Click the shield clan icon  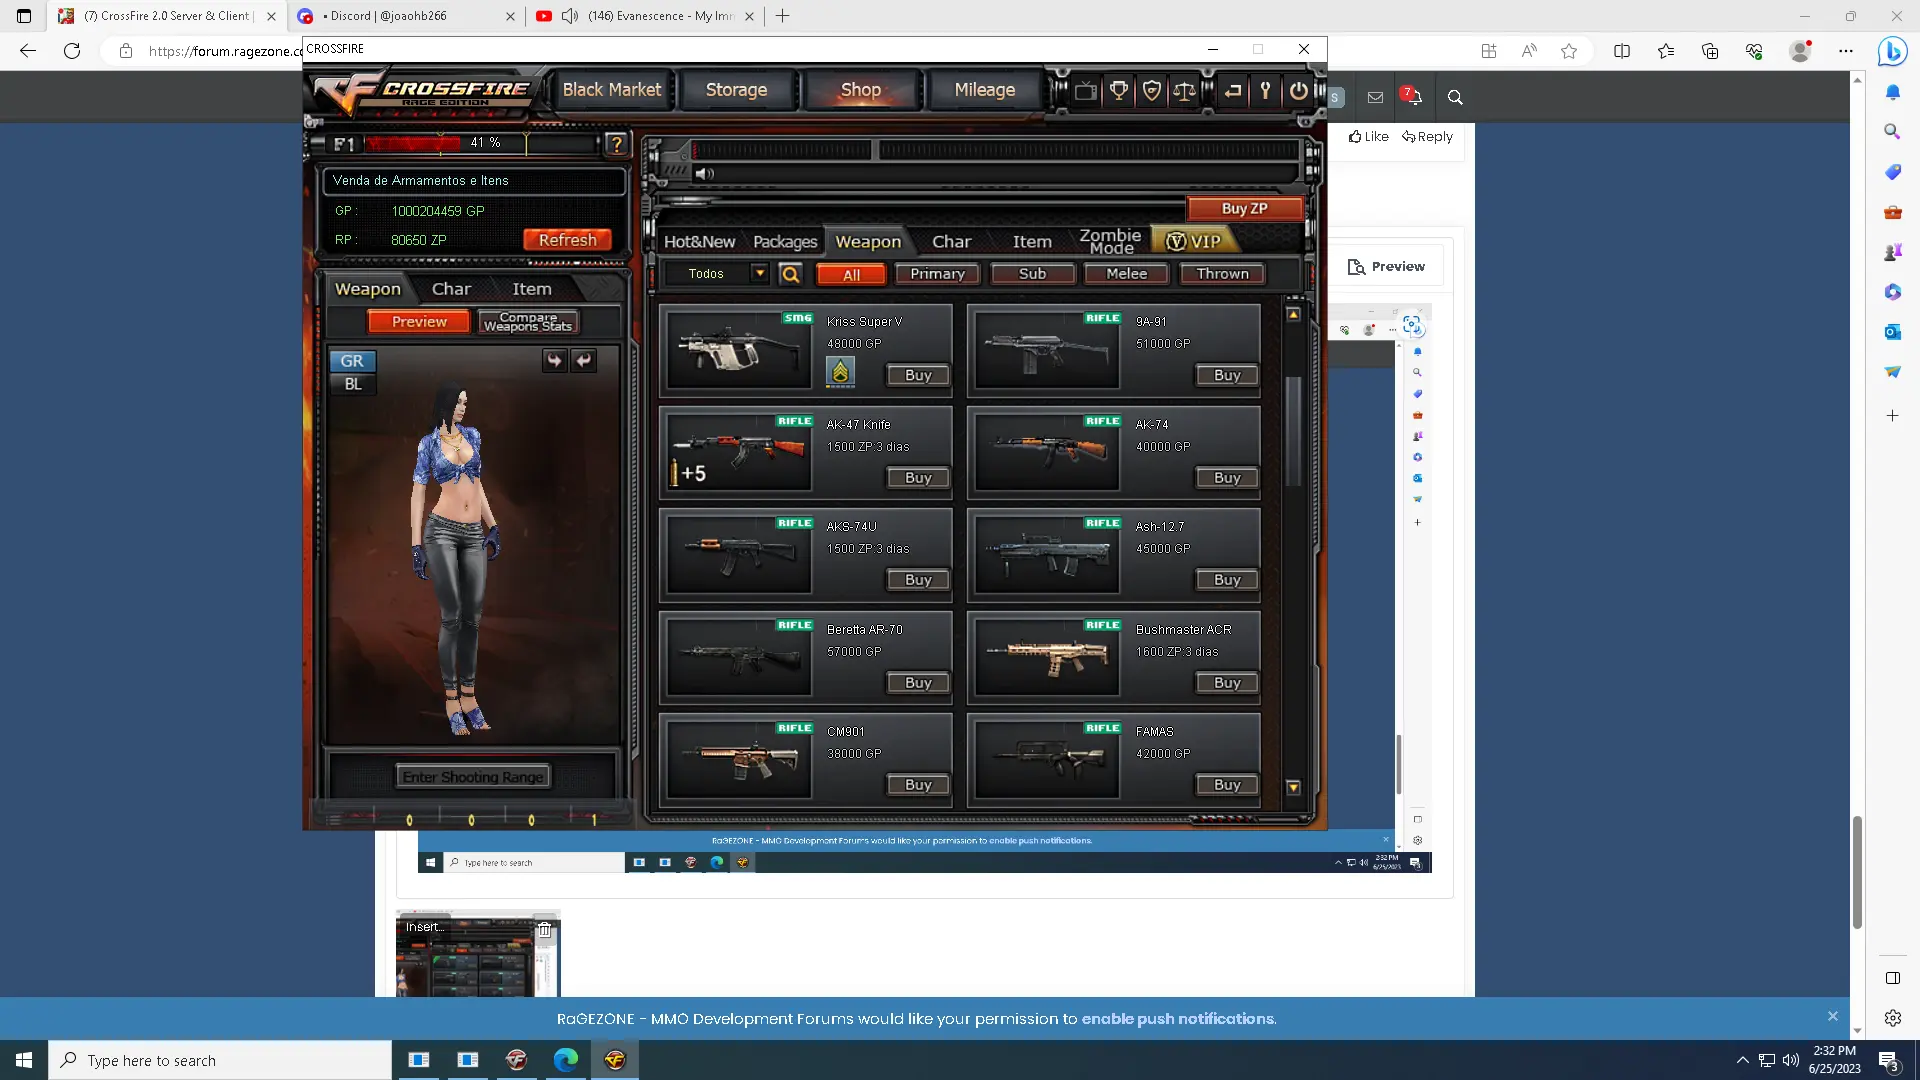tap(1152, 91)
